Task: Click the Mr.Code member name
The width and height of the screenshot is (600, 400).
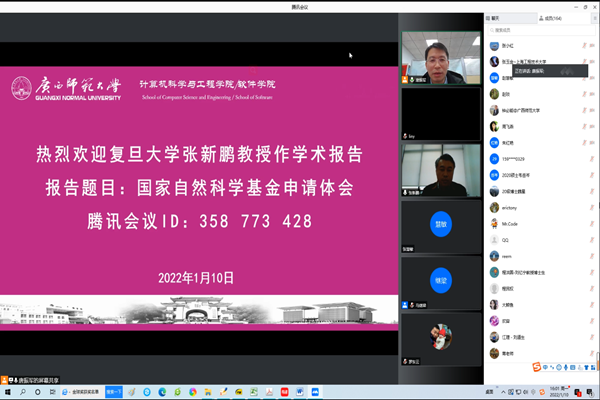Action: 510,224
